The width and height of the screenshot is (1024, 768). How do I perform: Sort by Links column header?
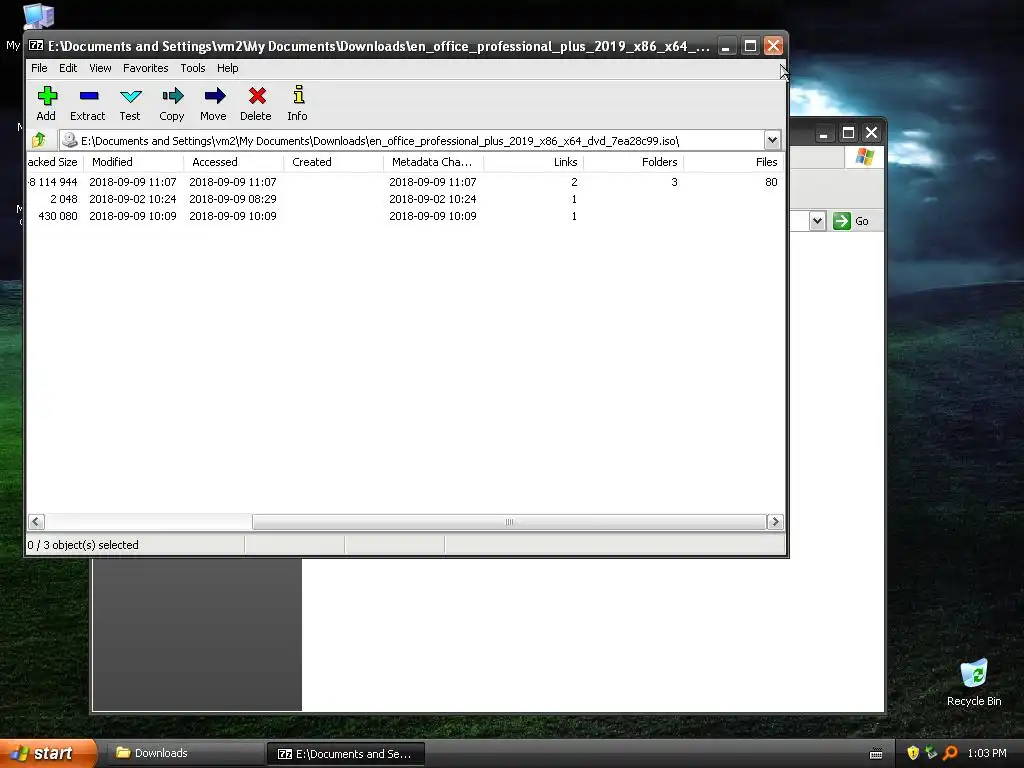pos(533,162)
